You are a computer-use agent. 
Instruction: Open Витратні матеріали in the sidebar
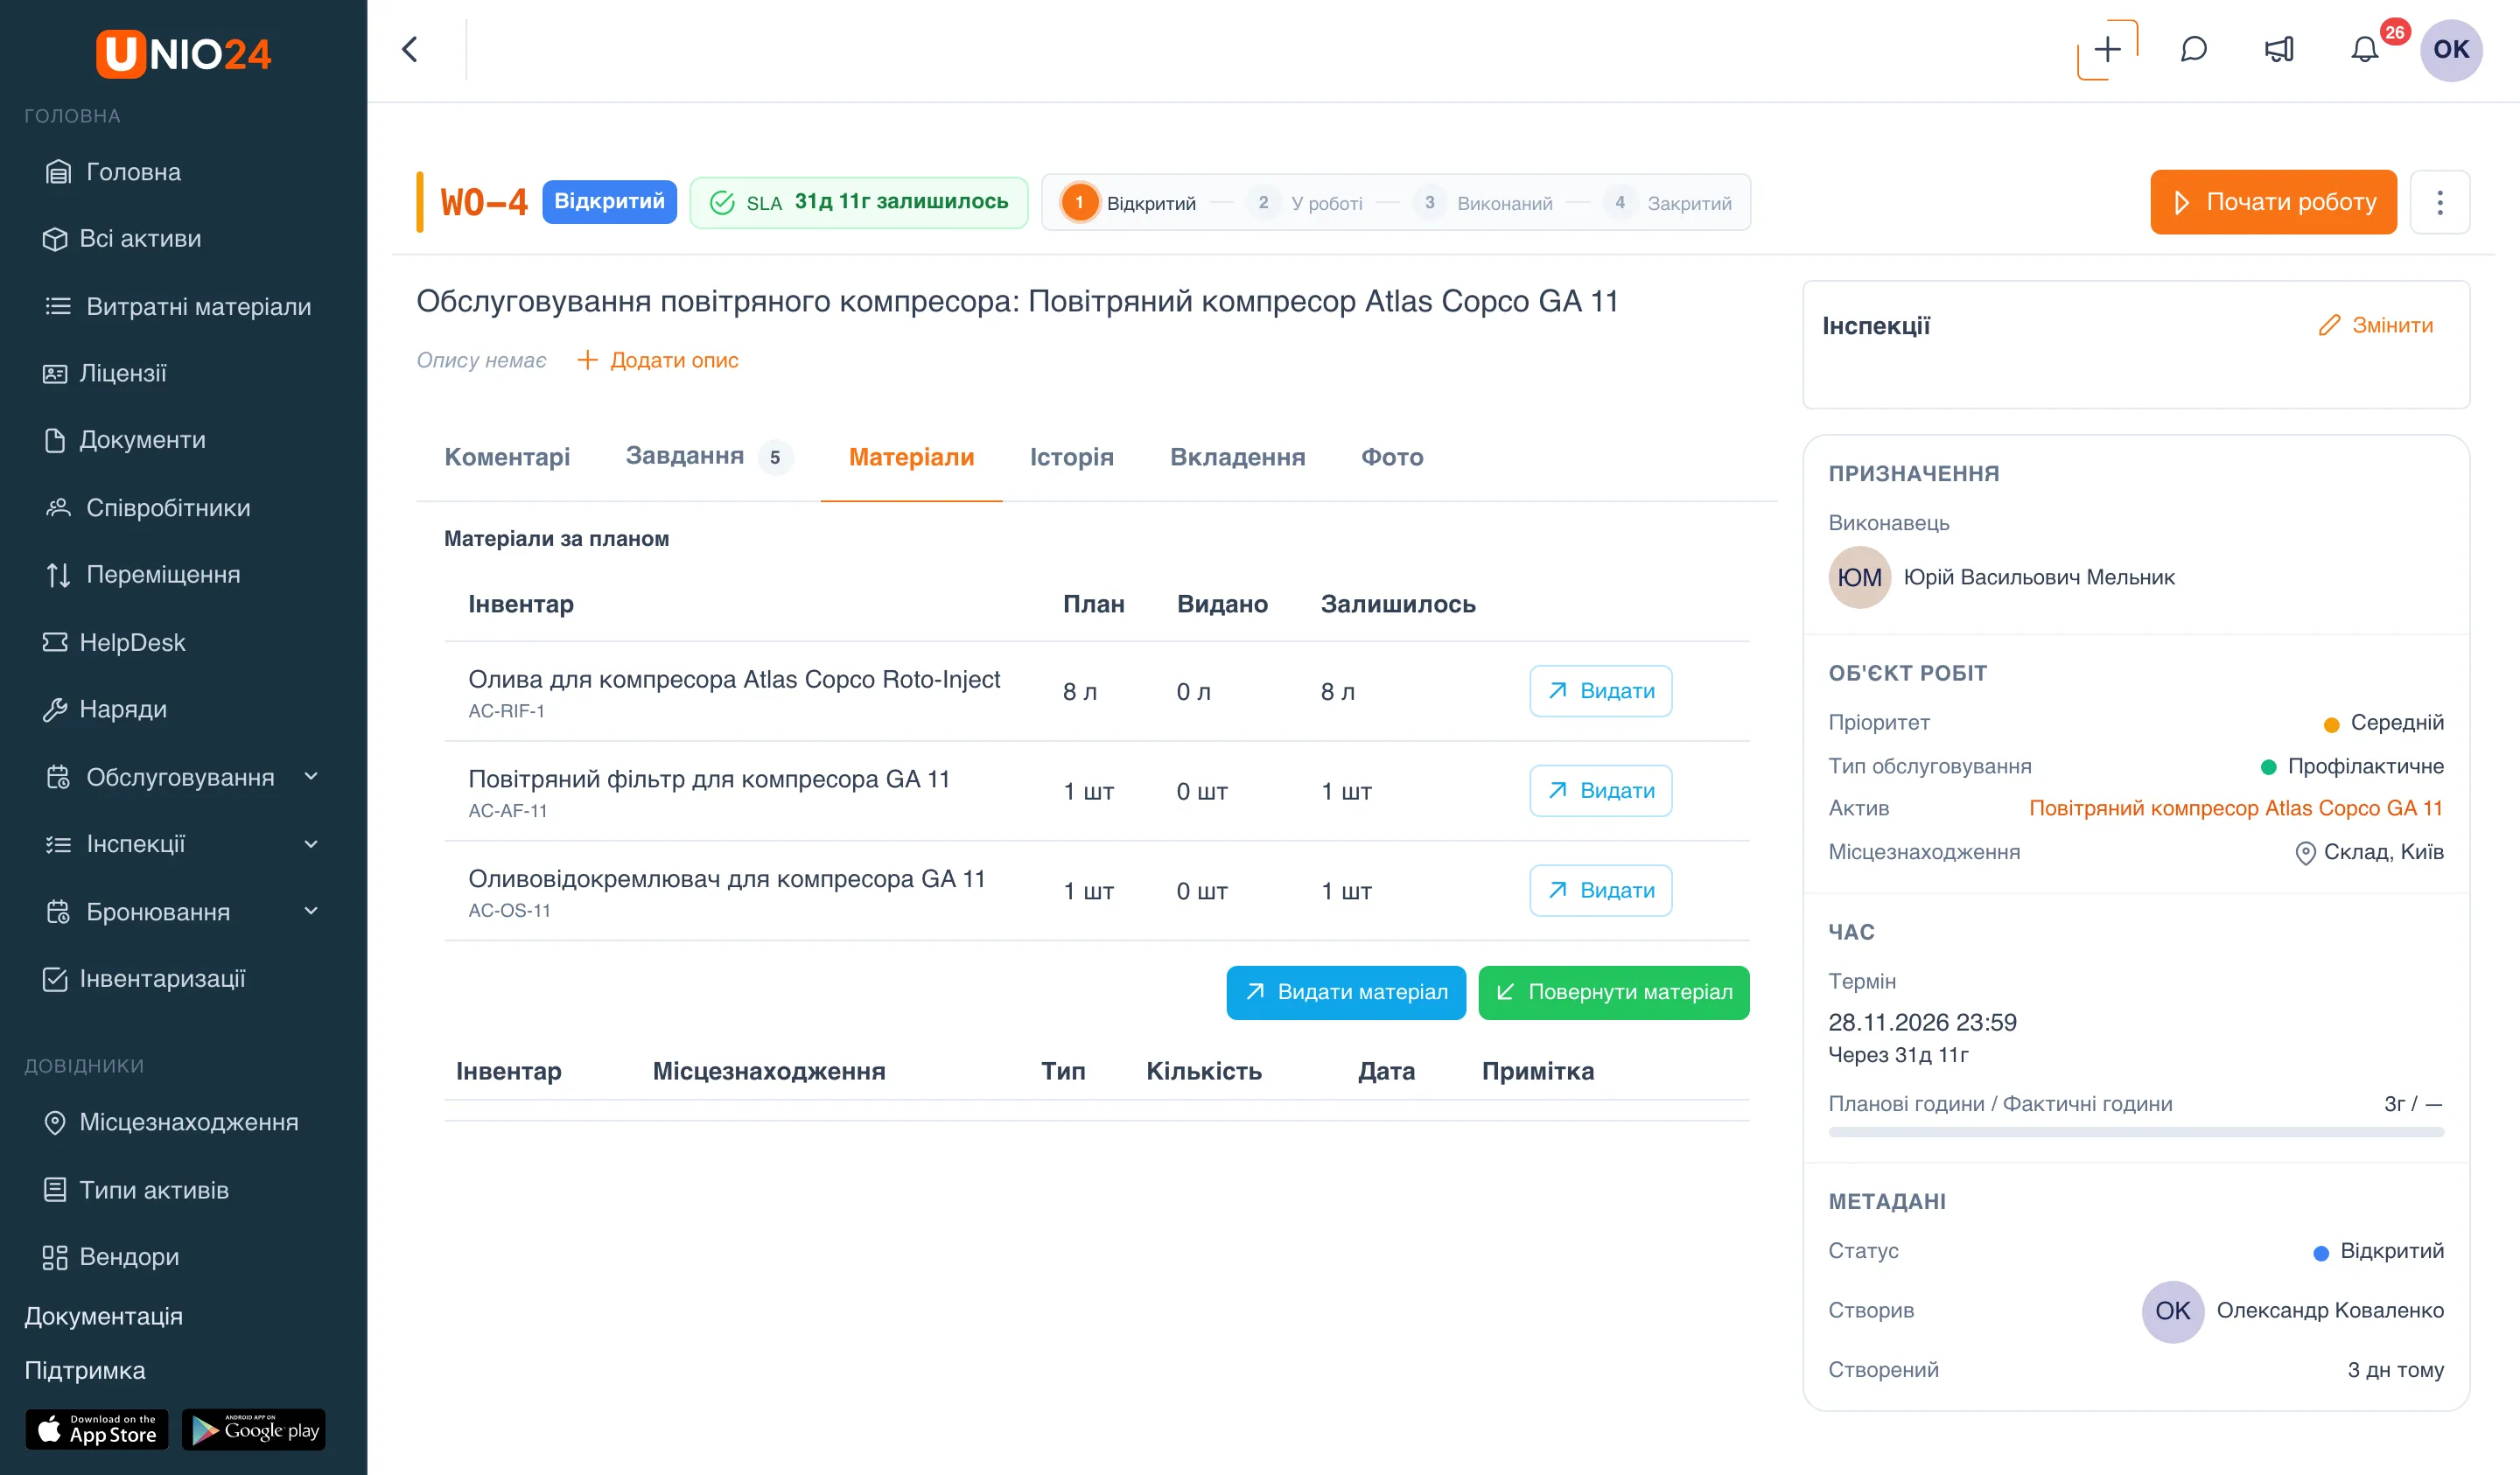tap(178, 306)
